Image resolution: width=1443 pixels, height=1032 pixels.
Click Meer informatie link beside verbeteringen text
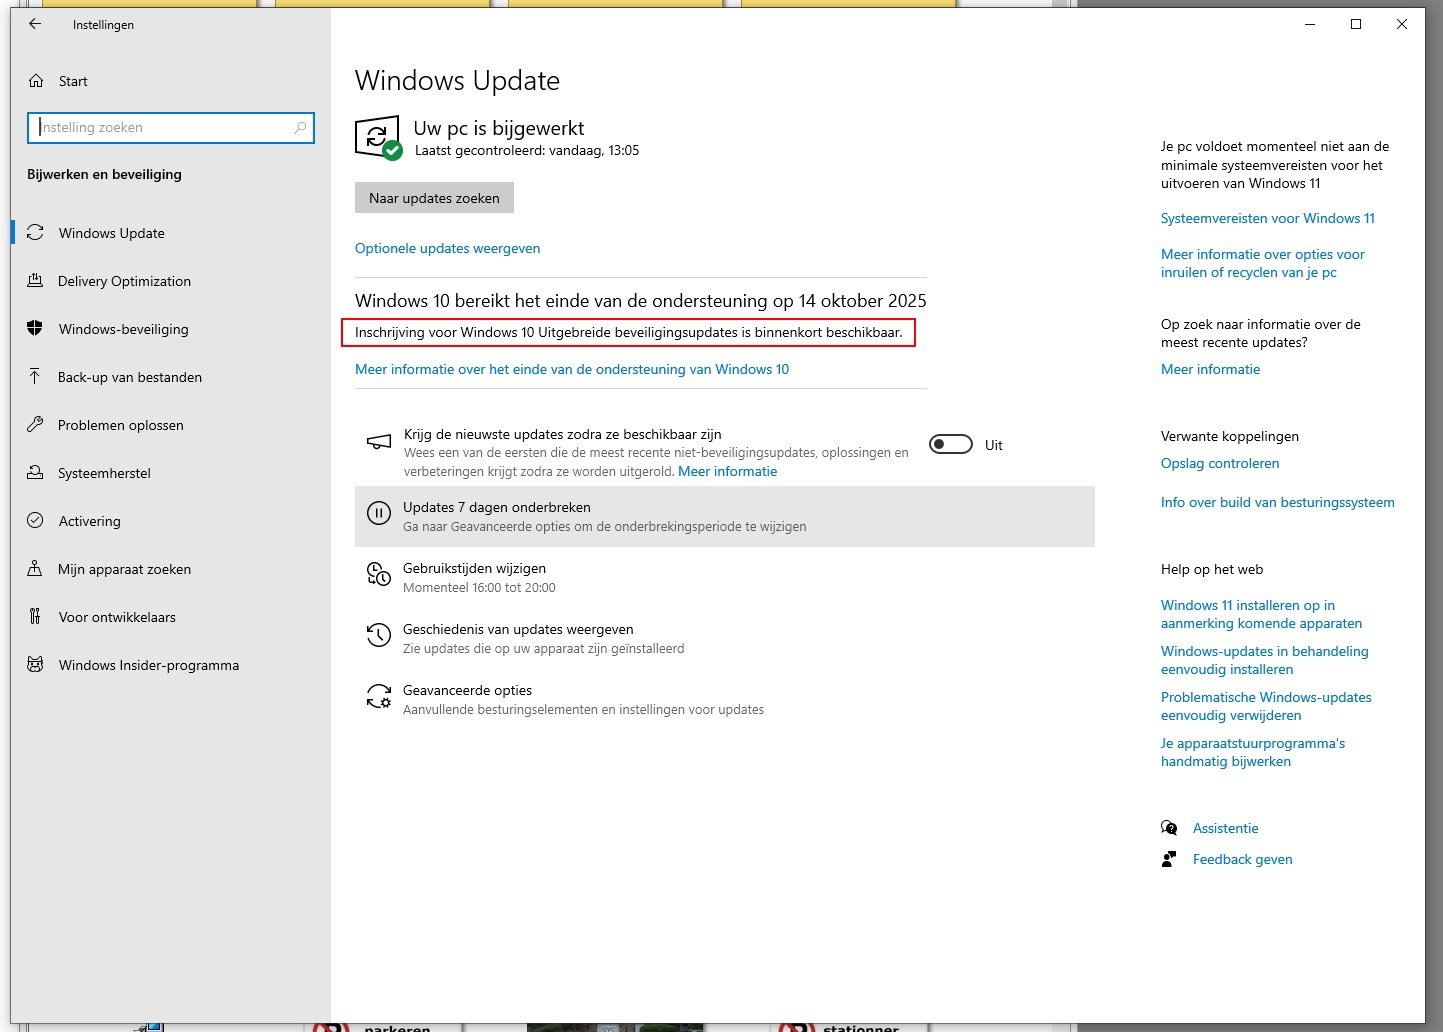click(x=727, y=471)
